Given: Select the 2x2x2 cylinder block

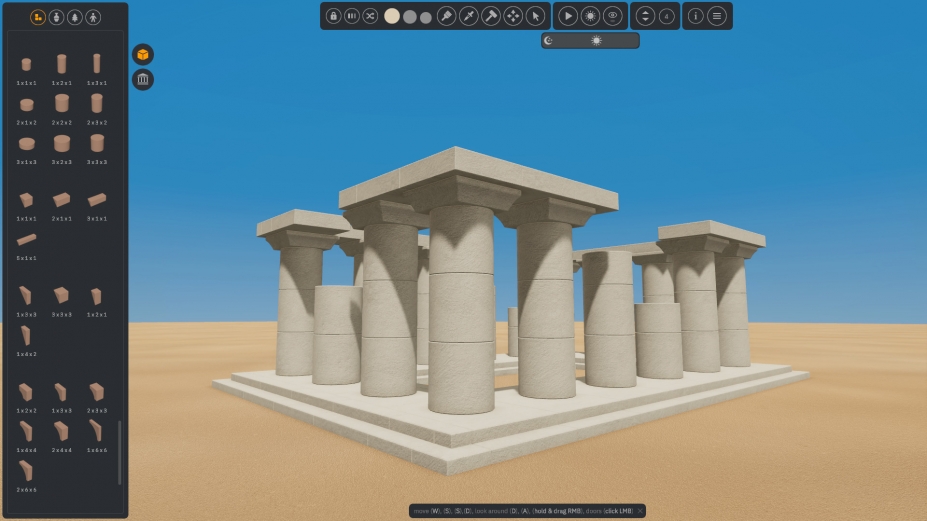Looking at the screenshot, I should (62, 104).
